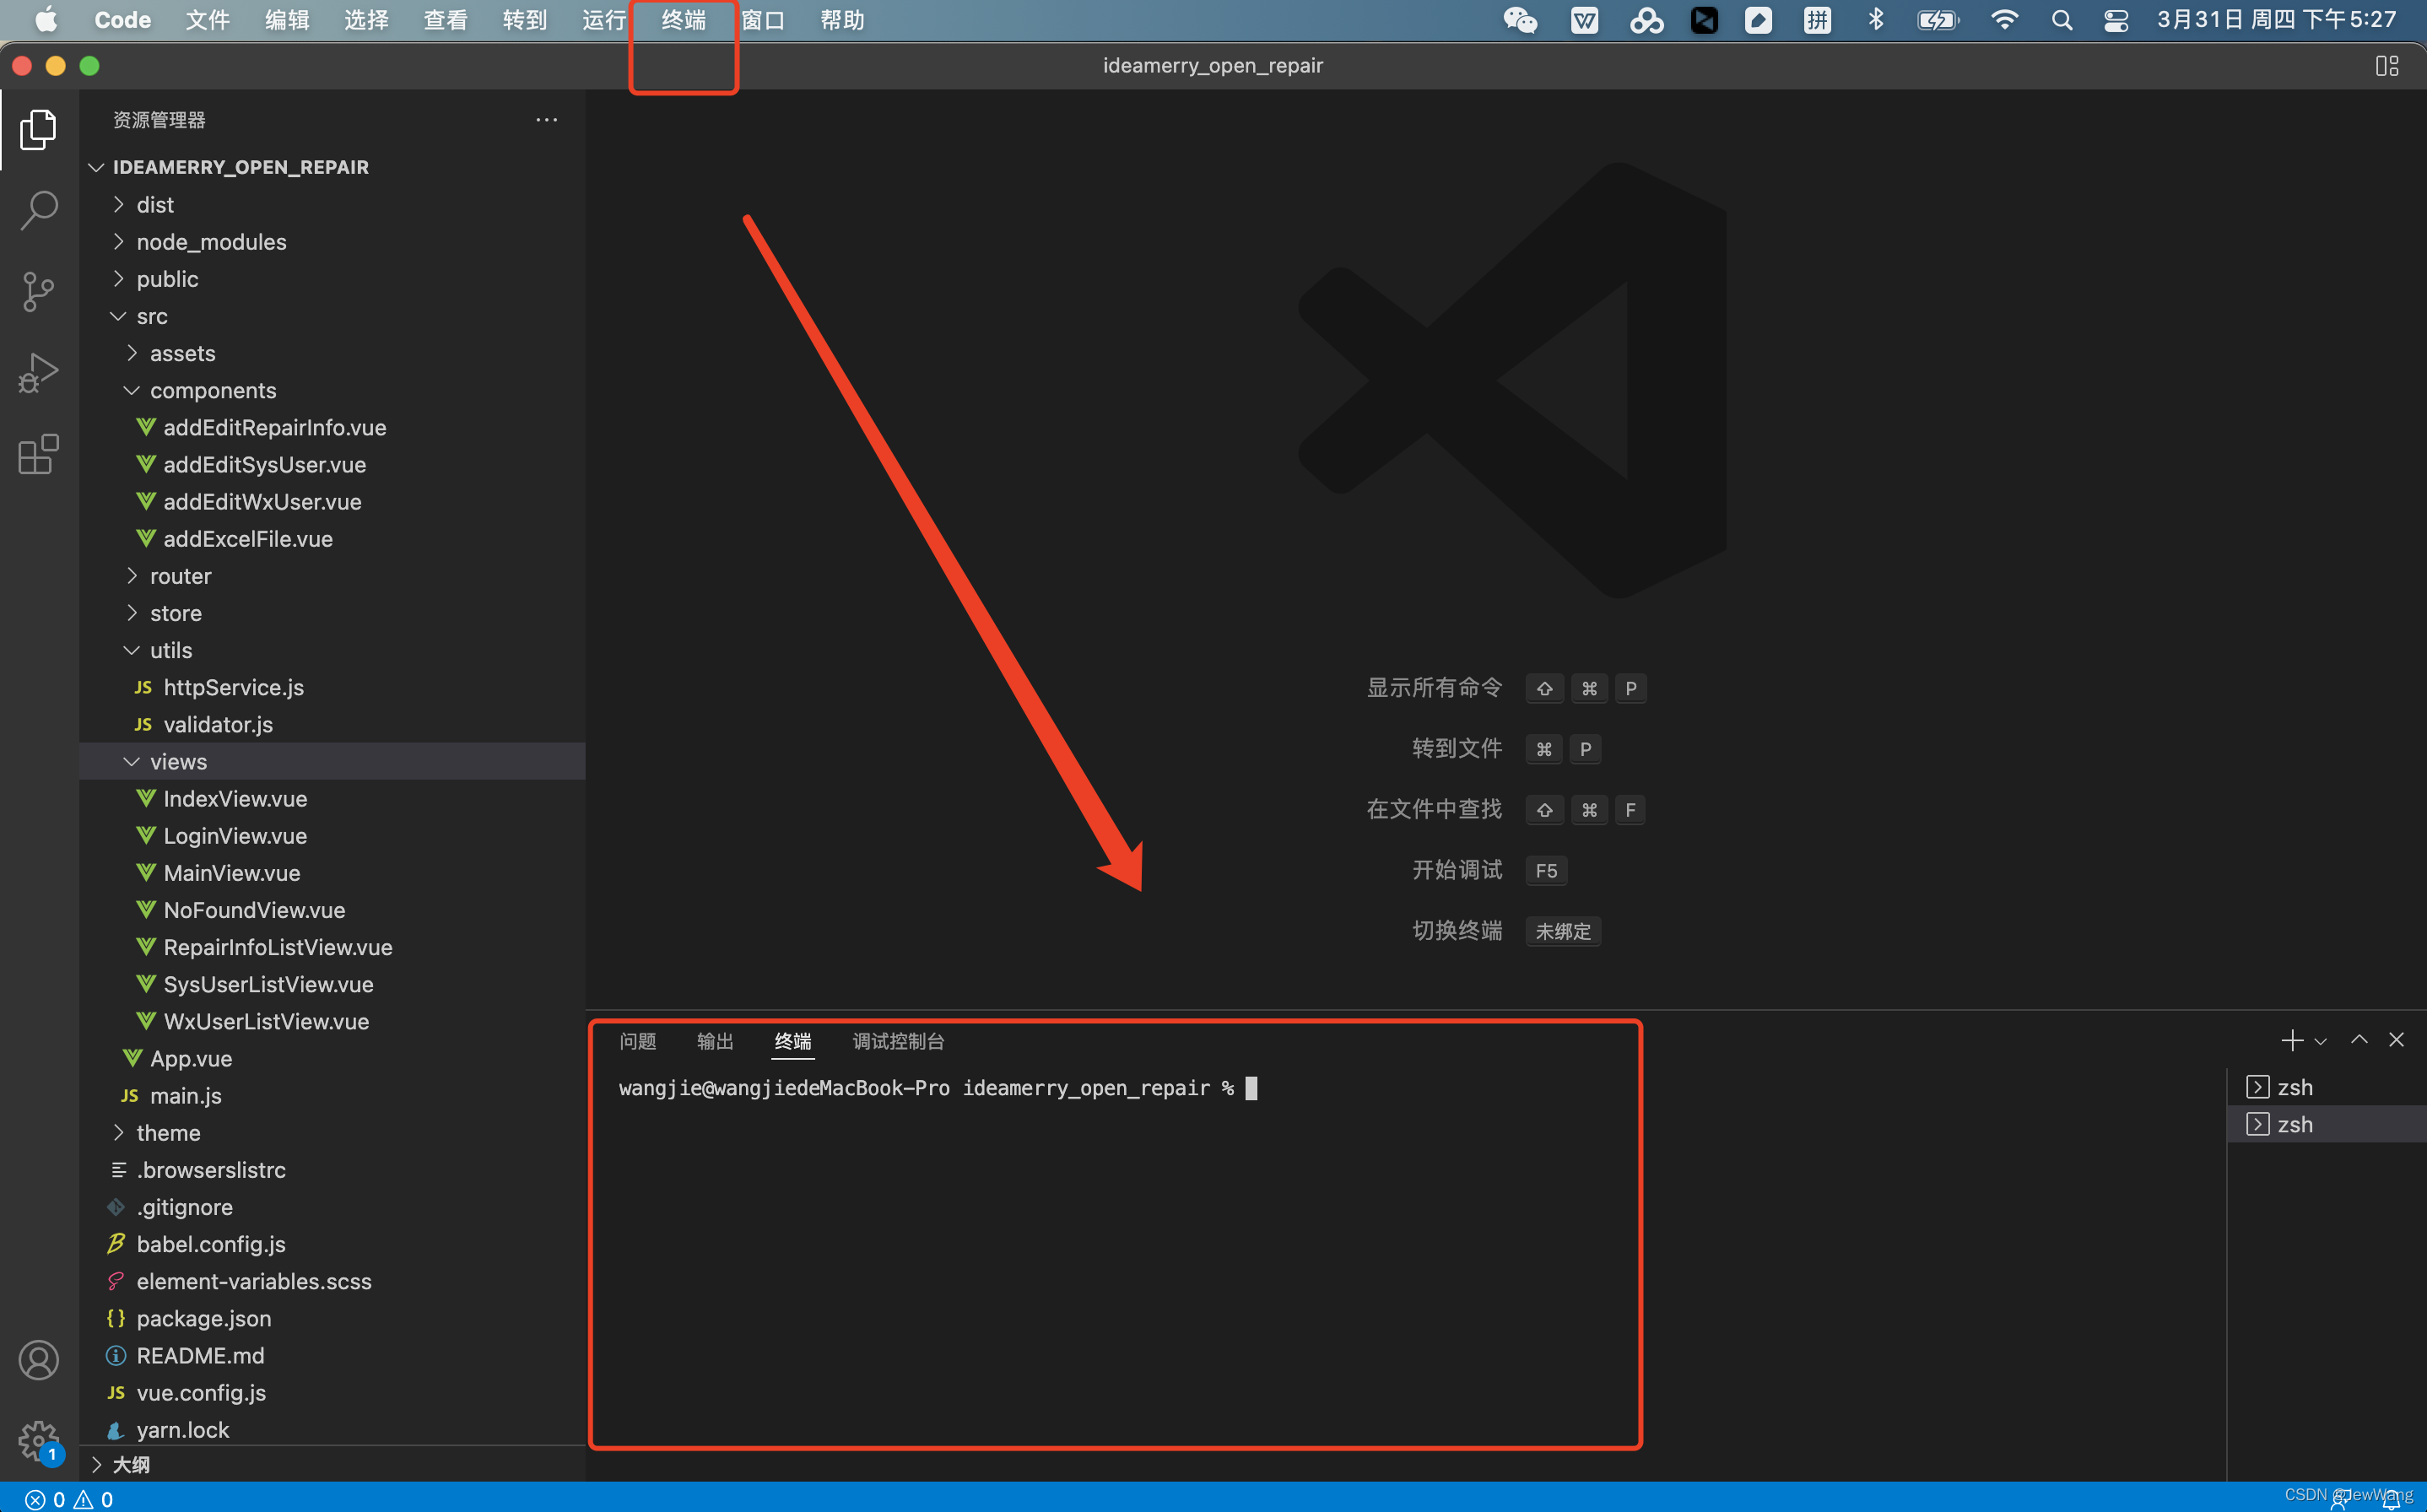This screenshot has height=1512, width=2427.
Task: Click the customize layout icon in title bar
Action: [x=2386, y=66]
